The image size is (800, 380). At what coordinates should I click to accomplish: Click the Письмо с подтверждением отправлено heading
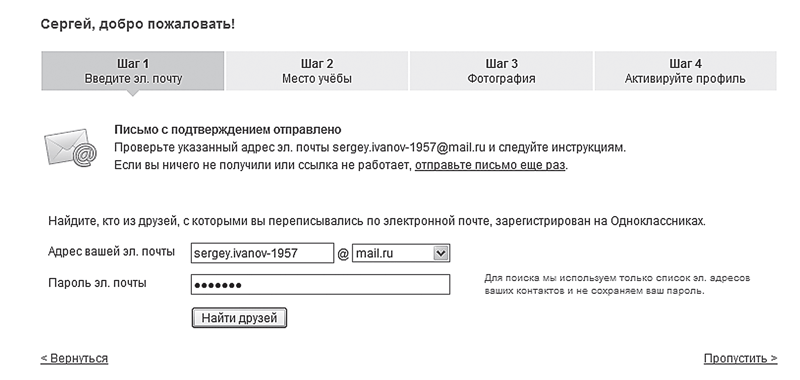click(x=228, y=130)
